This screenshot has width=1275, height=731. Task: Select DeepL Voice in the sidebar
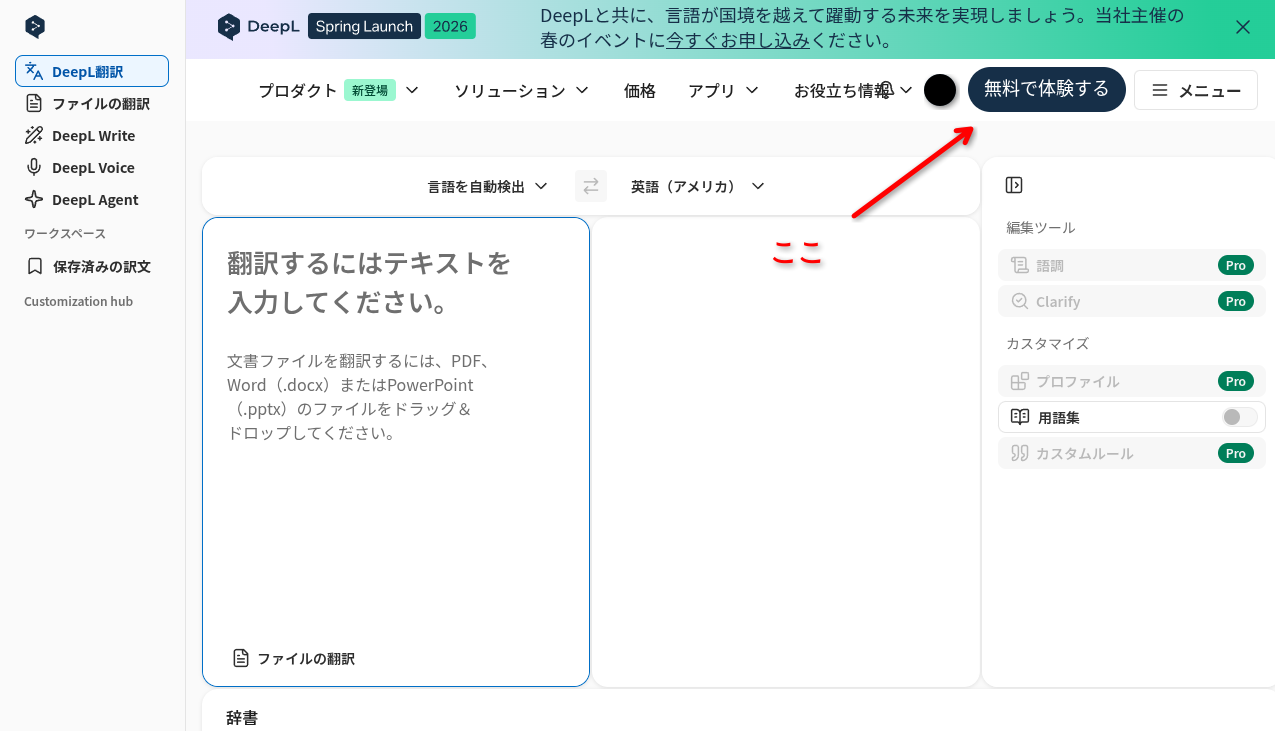92,167
